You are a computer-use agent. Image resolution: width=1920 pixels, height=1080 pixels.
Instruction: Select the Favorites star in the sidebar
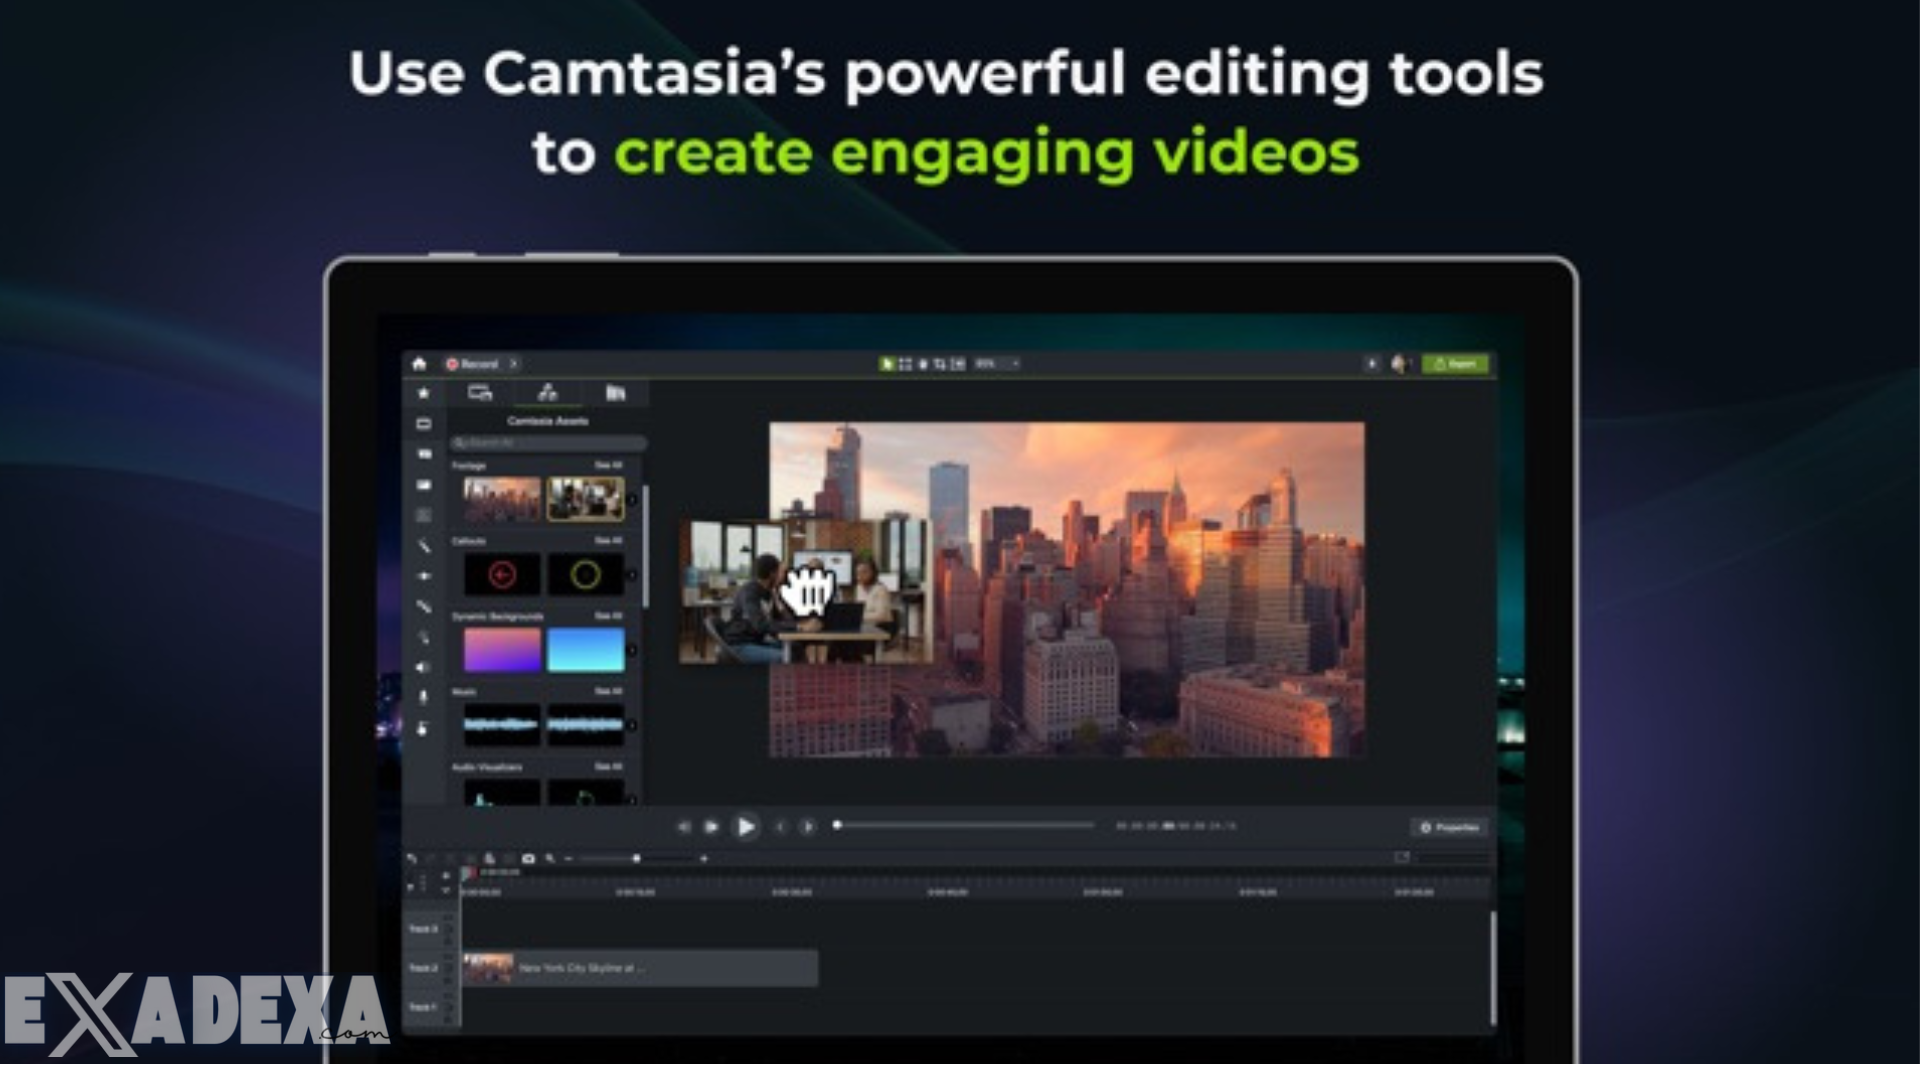[425, 393]
